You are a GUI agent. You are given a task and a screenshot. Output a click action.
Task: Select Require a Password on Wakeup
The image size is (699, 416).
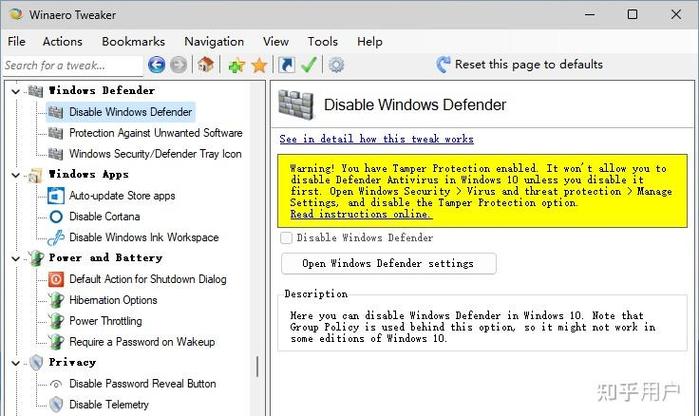142,342
